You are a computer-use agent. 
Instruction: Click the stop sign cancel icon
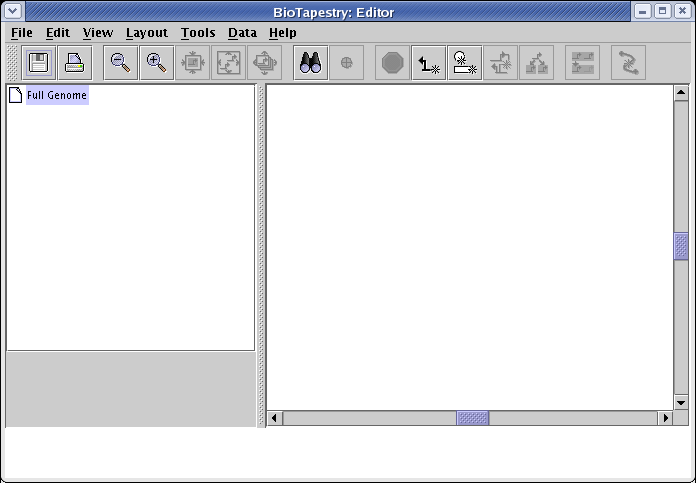393,63
